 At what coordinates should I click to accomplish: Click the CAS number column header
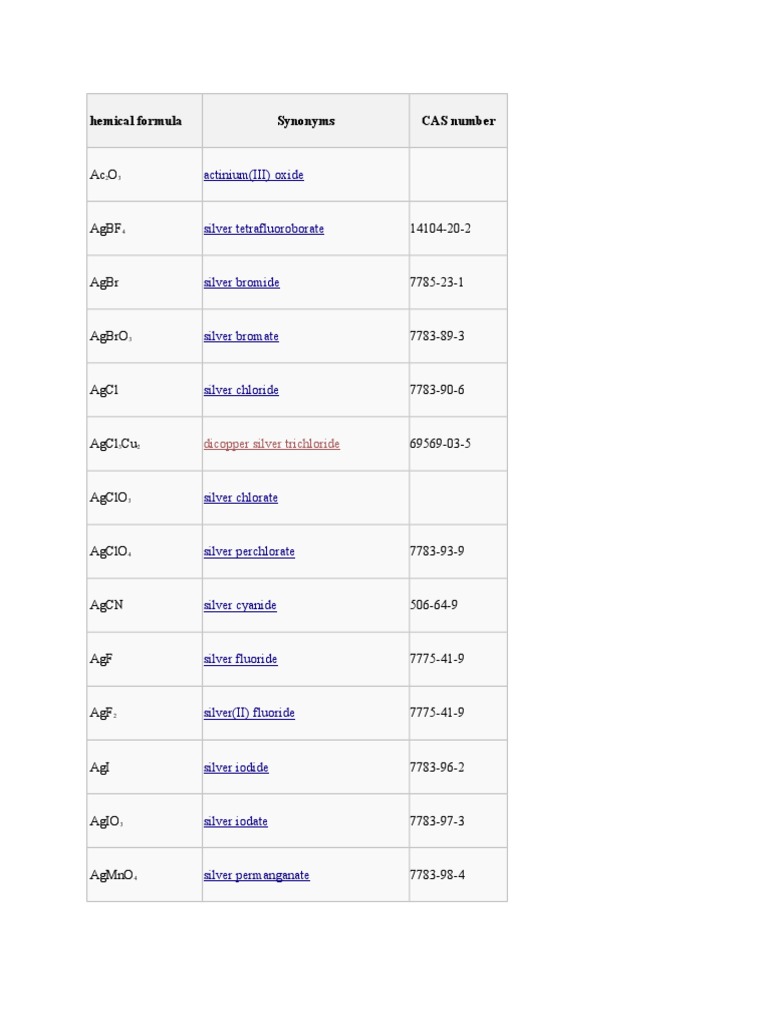coord(458,121)
